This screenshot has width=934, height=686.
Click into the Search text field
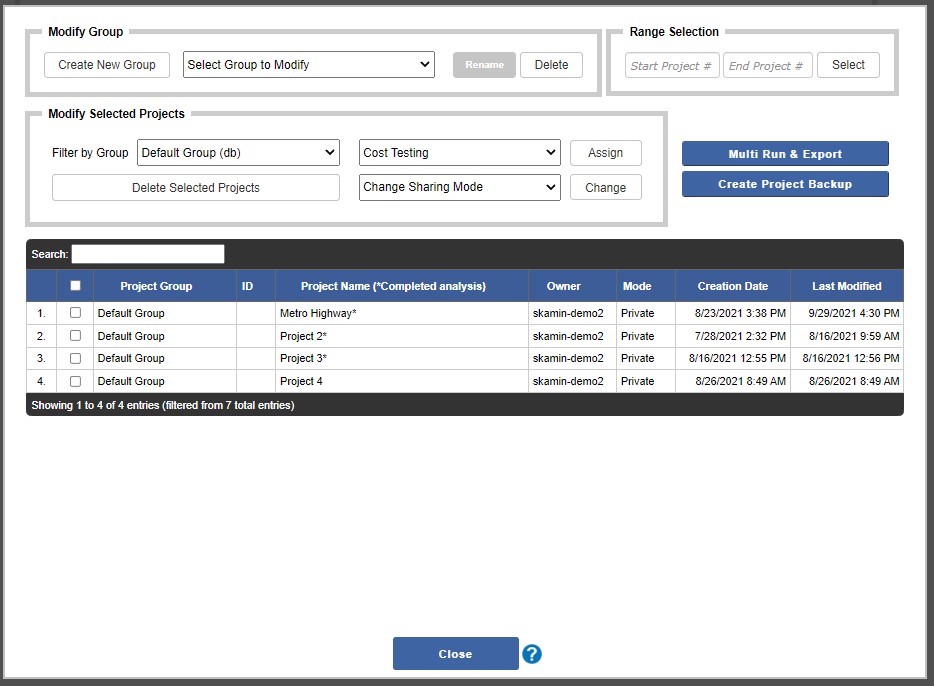(148, 254)
